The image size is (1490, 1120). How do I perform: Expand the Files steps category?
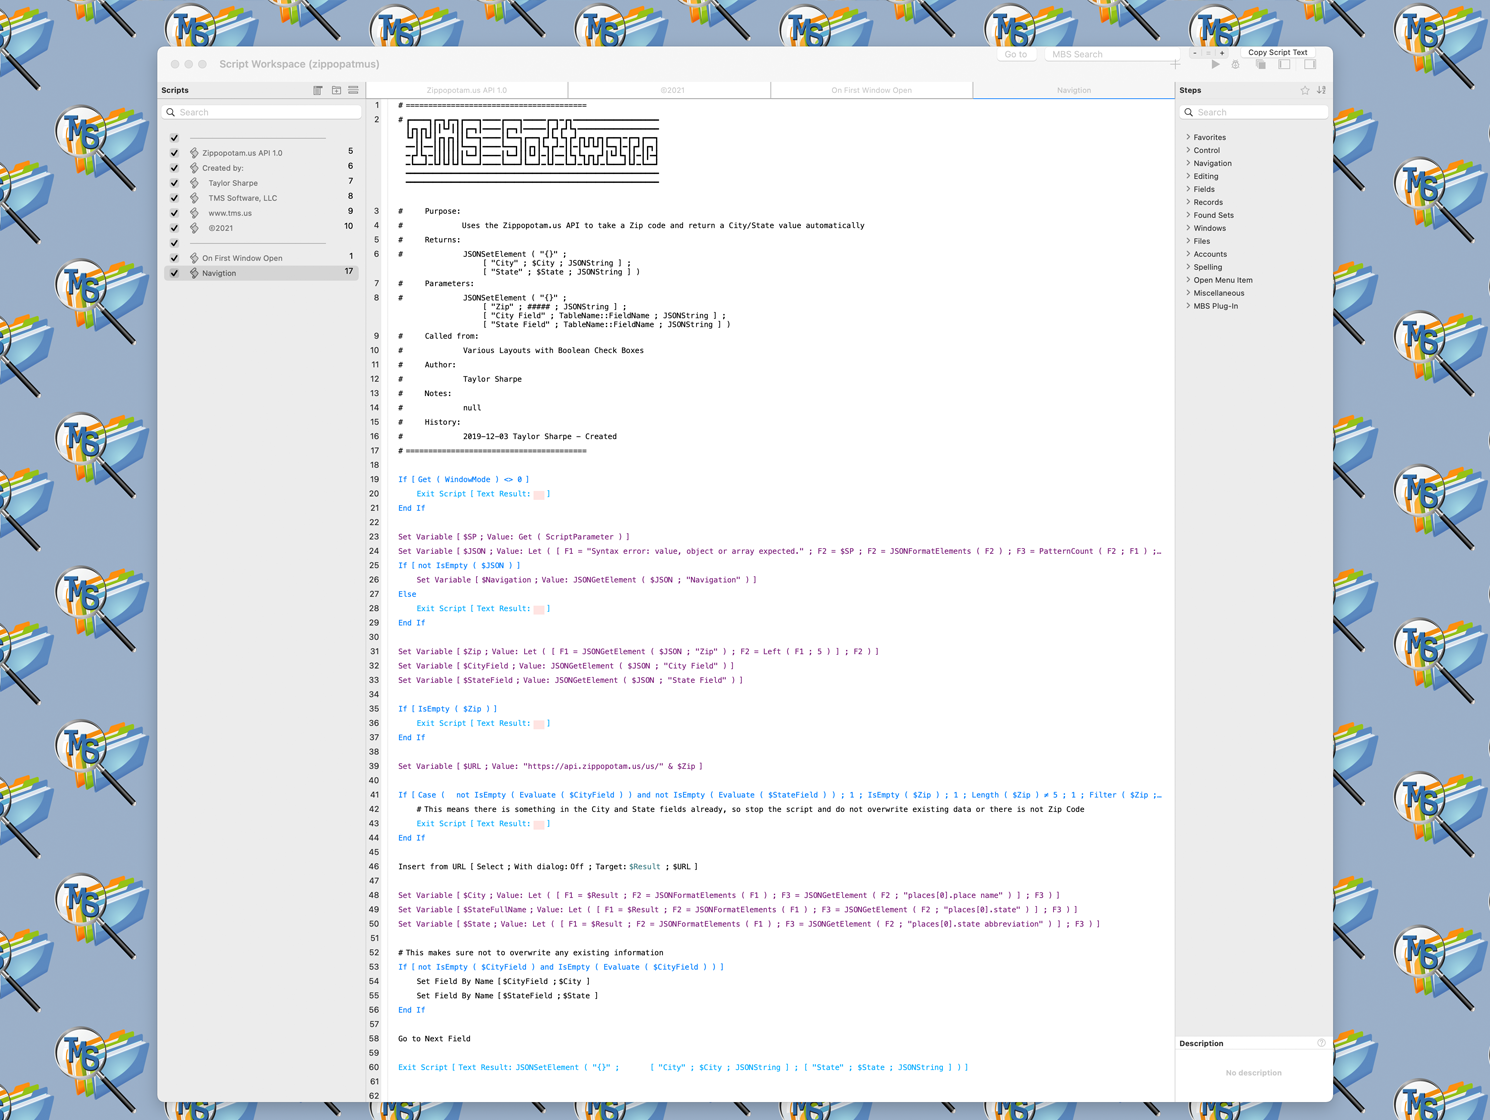click(1188, 241)
